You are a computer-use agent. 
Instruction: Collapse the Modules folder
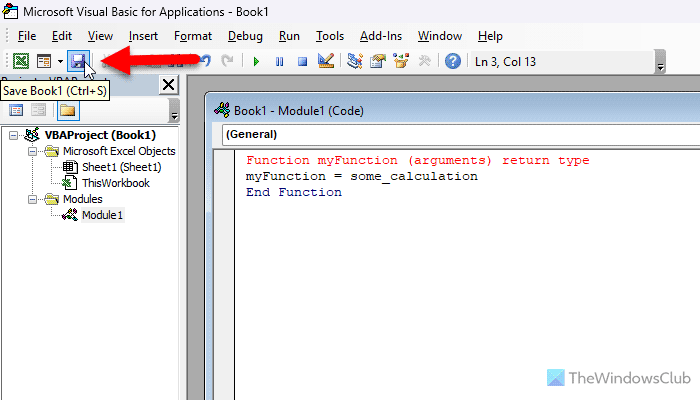(33, 199)
